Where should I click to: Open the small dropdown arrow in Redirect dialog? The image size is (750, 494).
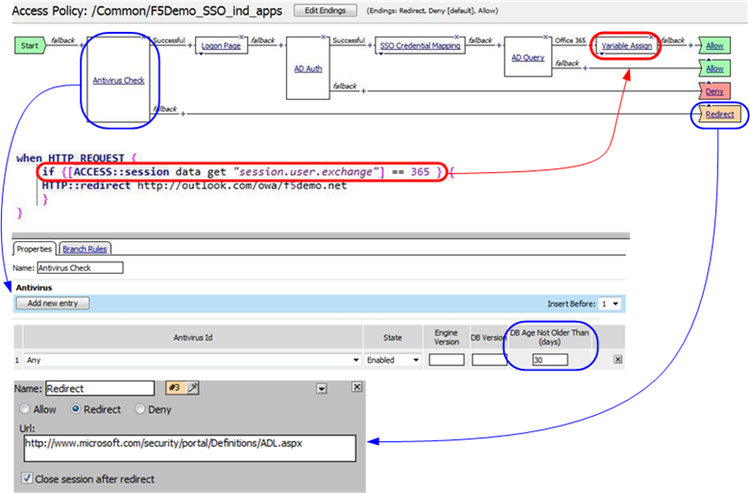click(x=321, y=389)
